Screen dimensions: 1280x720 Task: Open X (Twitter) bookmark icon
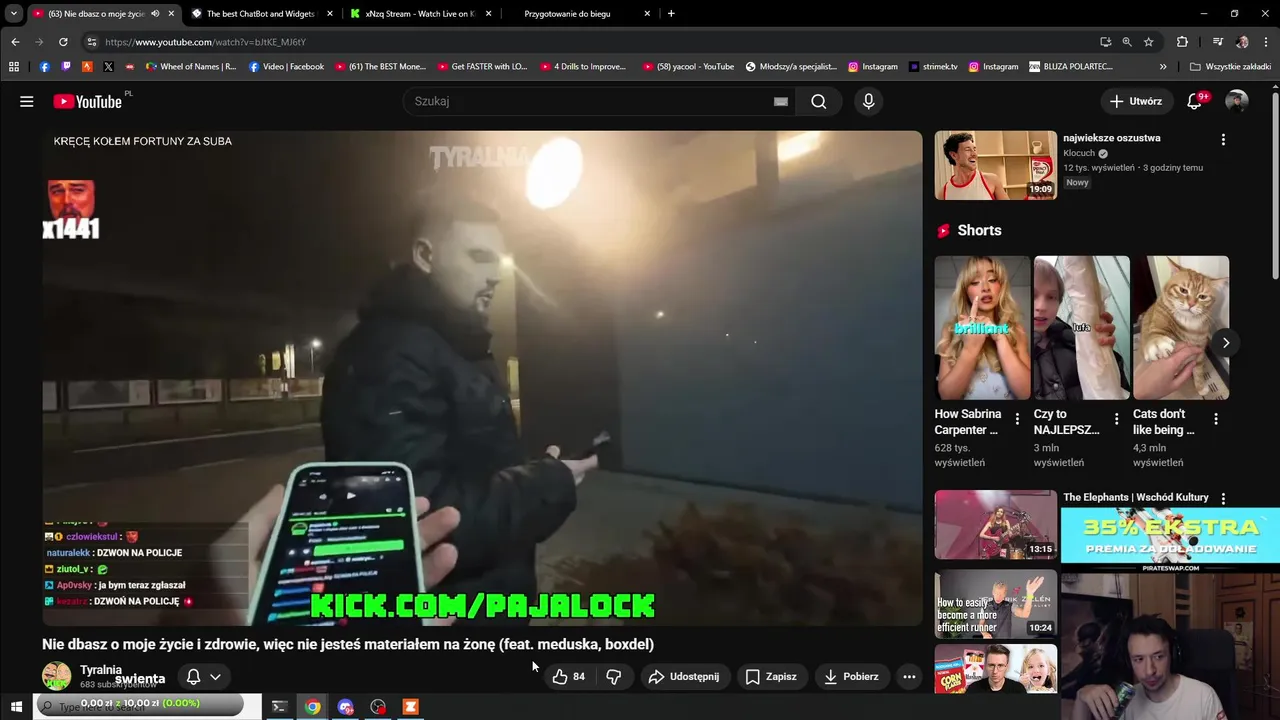pyautogui.click(x=108, y=67)
